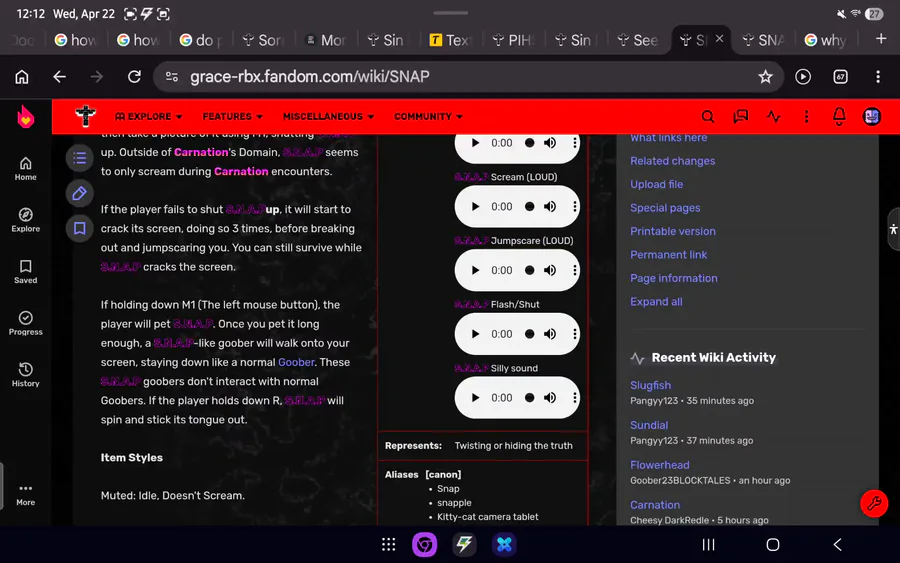Open History in left sidebar

click(25, 375)
